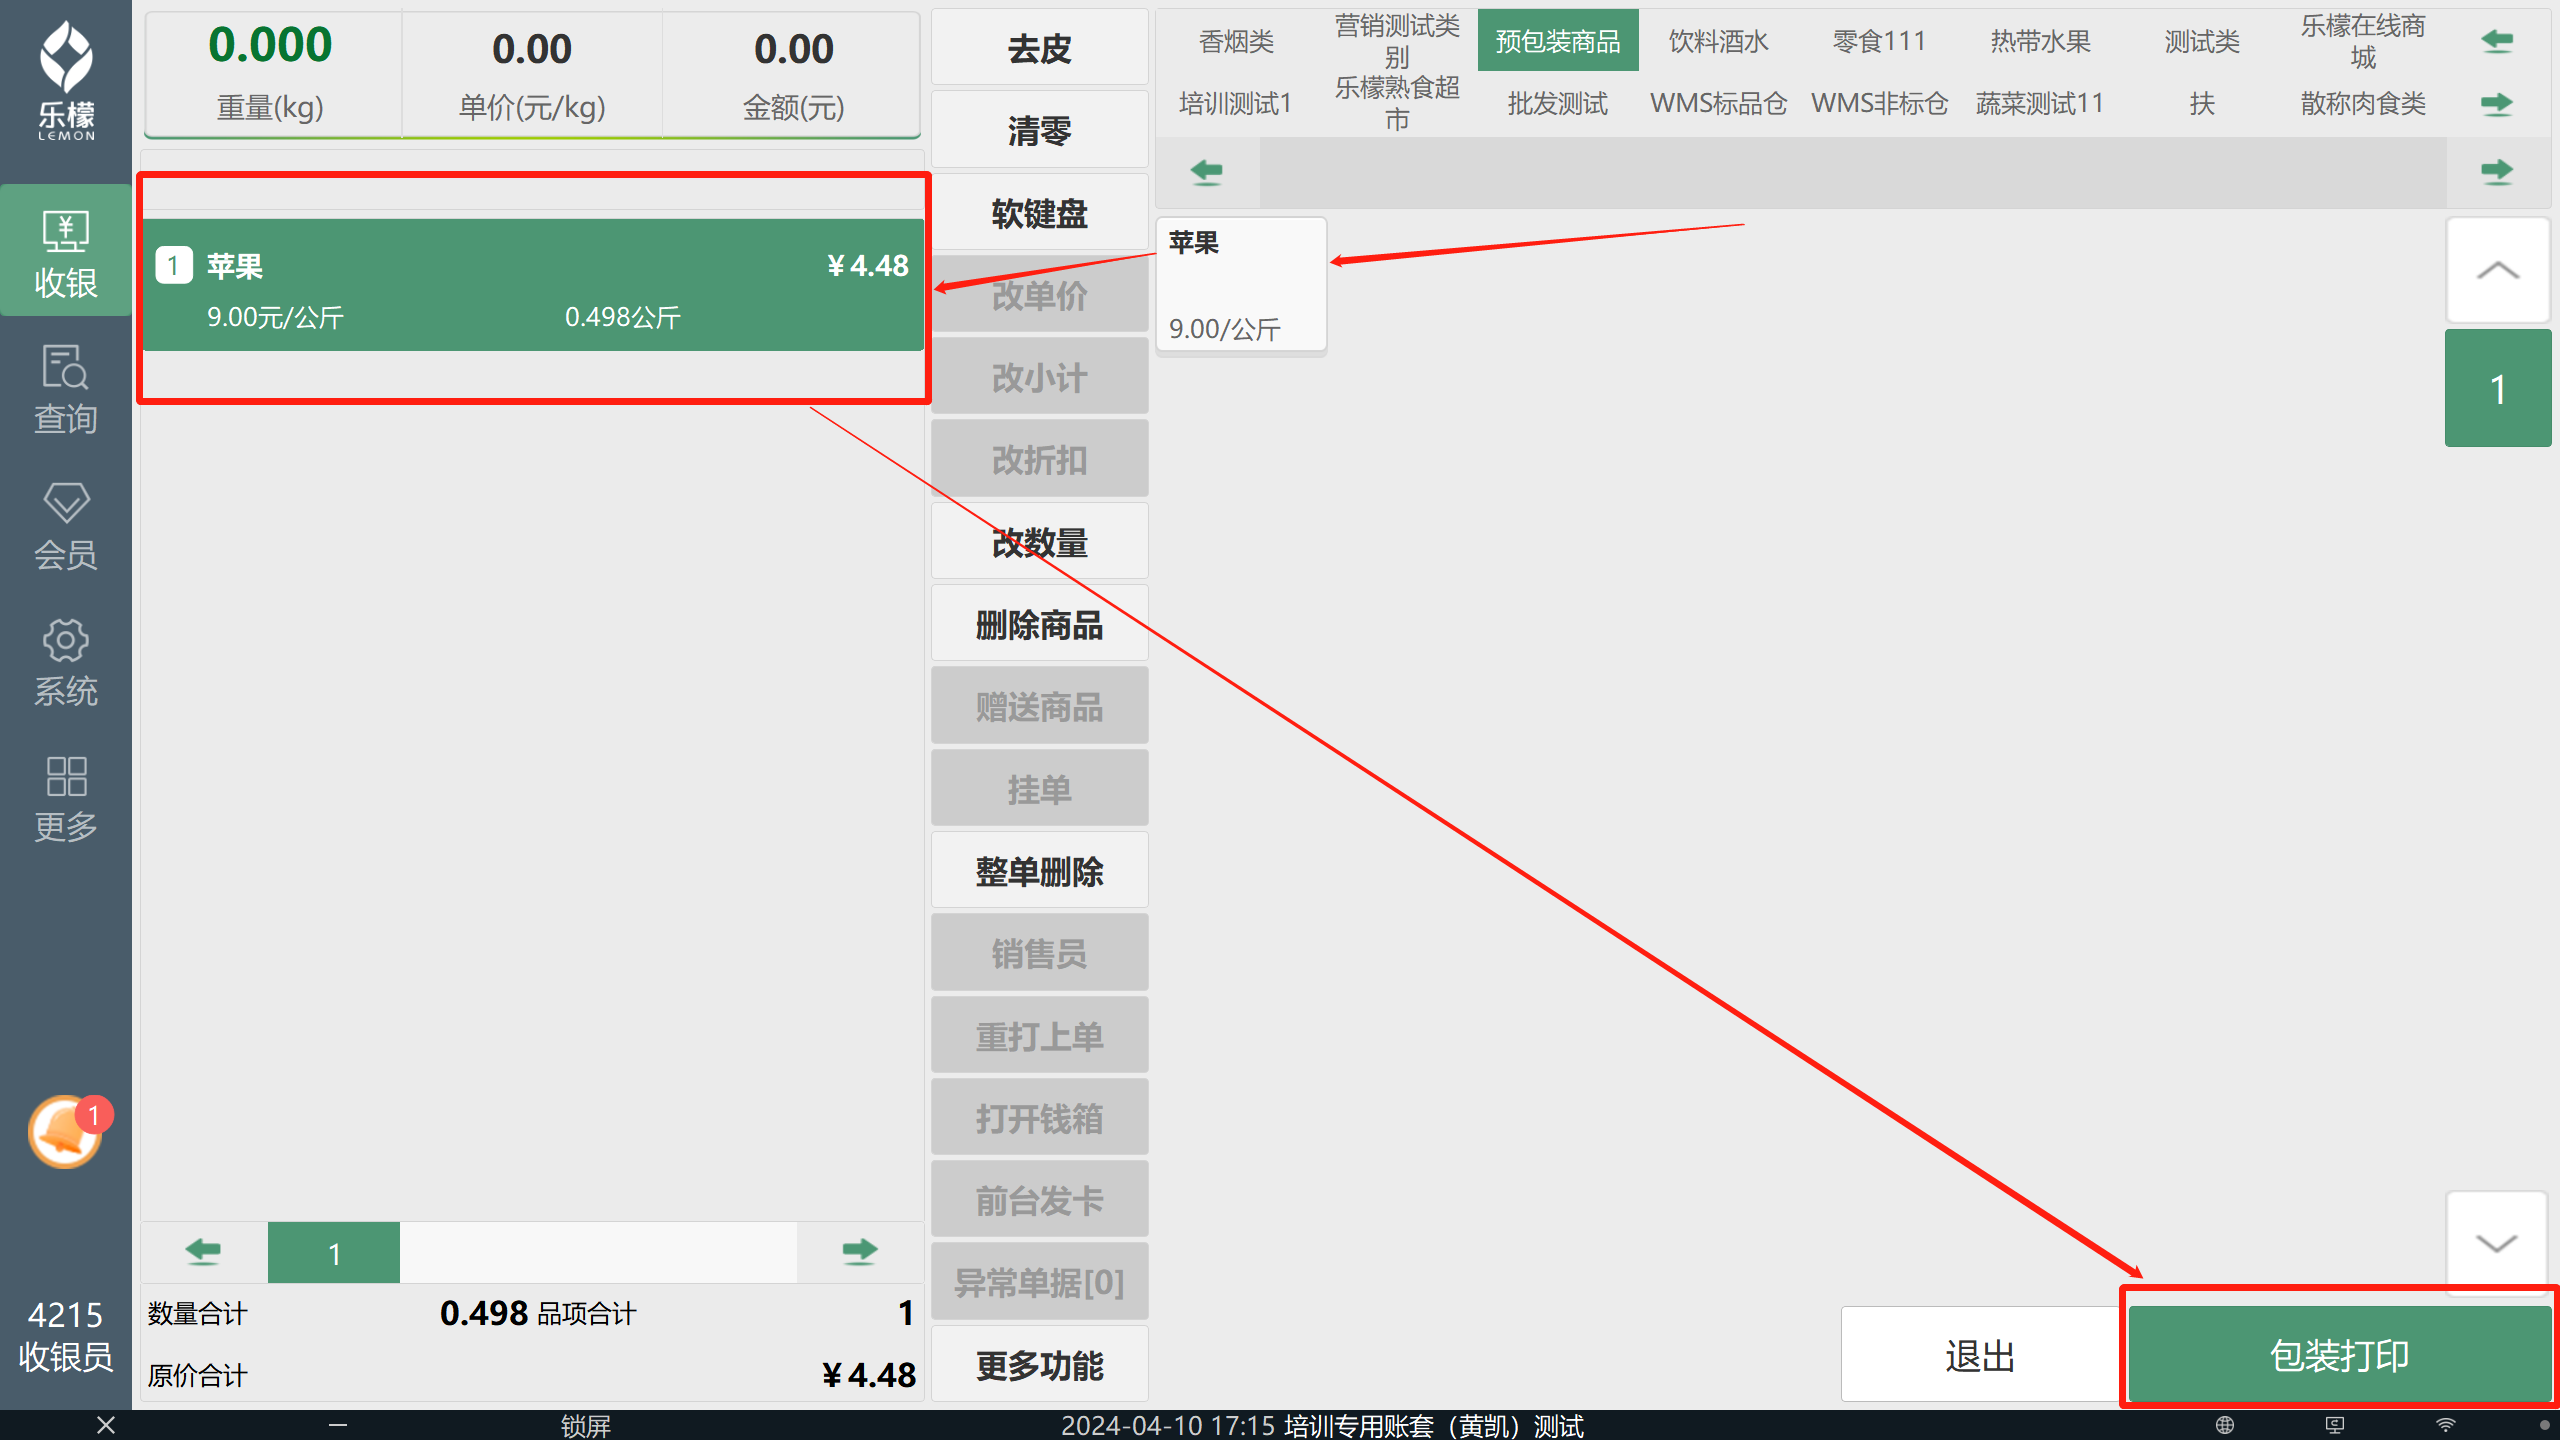Click the subcategory left arrow
Screen dimensions: 2560x1440
tap(1207, 172)
